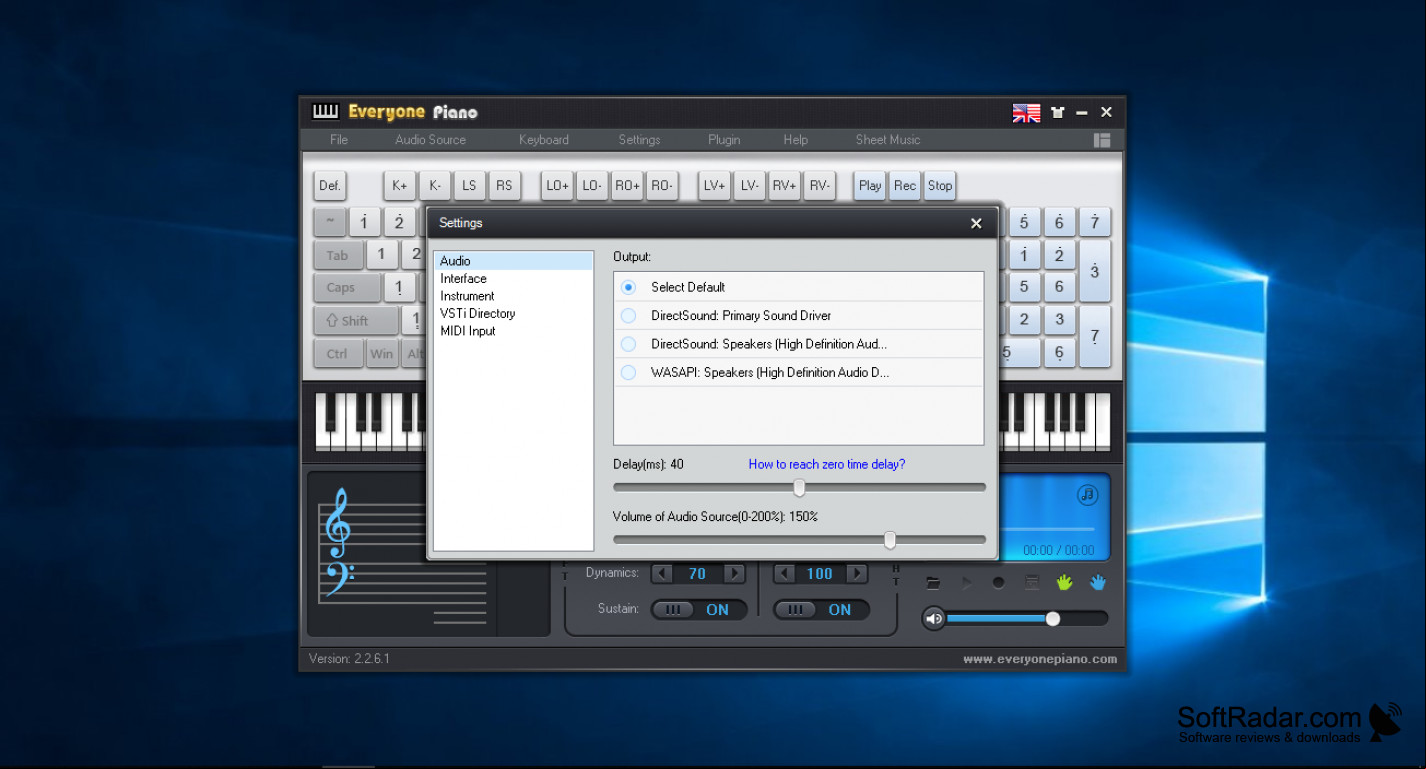Screen dimensions: 1426x769
Task: Open the Sheet Music menu
Action: click(x=888, y=140)
